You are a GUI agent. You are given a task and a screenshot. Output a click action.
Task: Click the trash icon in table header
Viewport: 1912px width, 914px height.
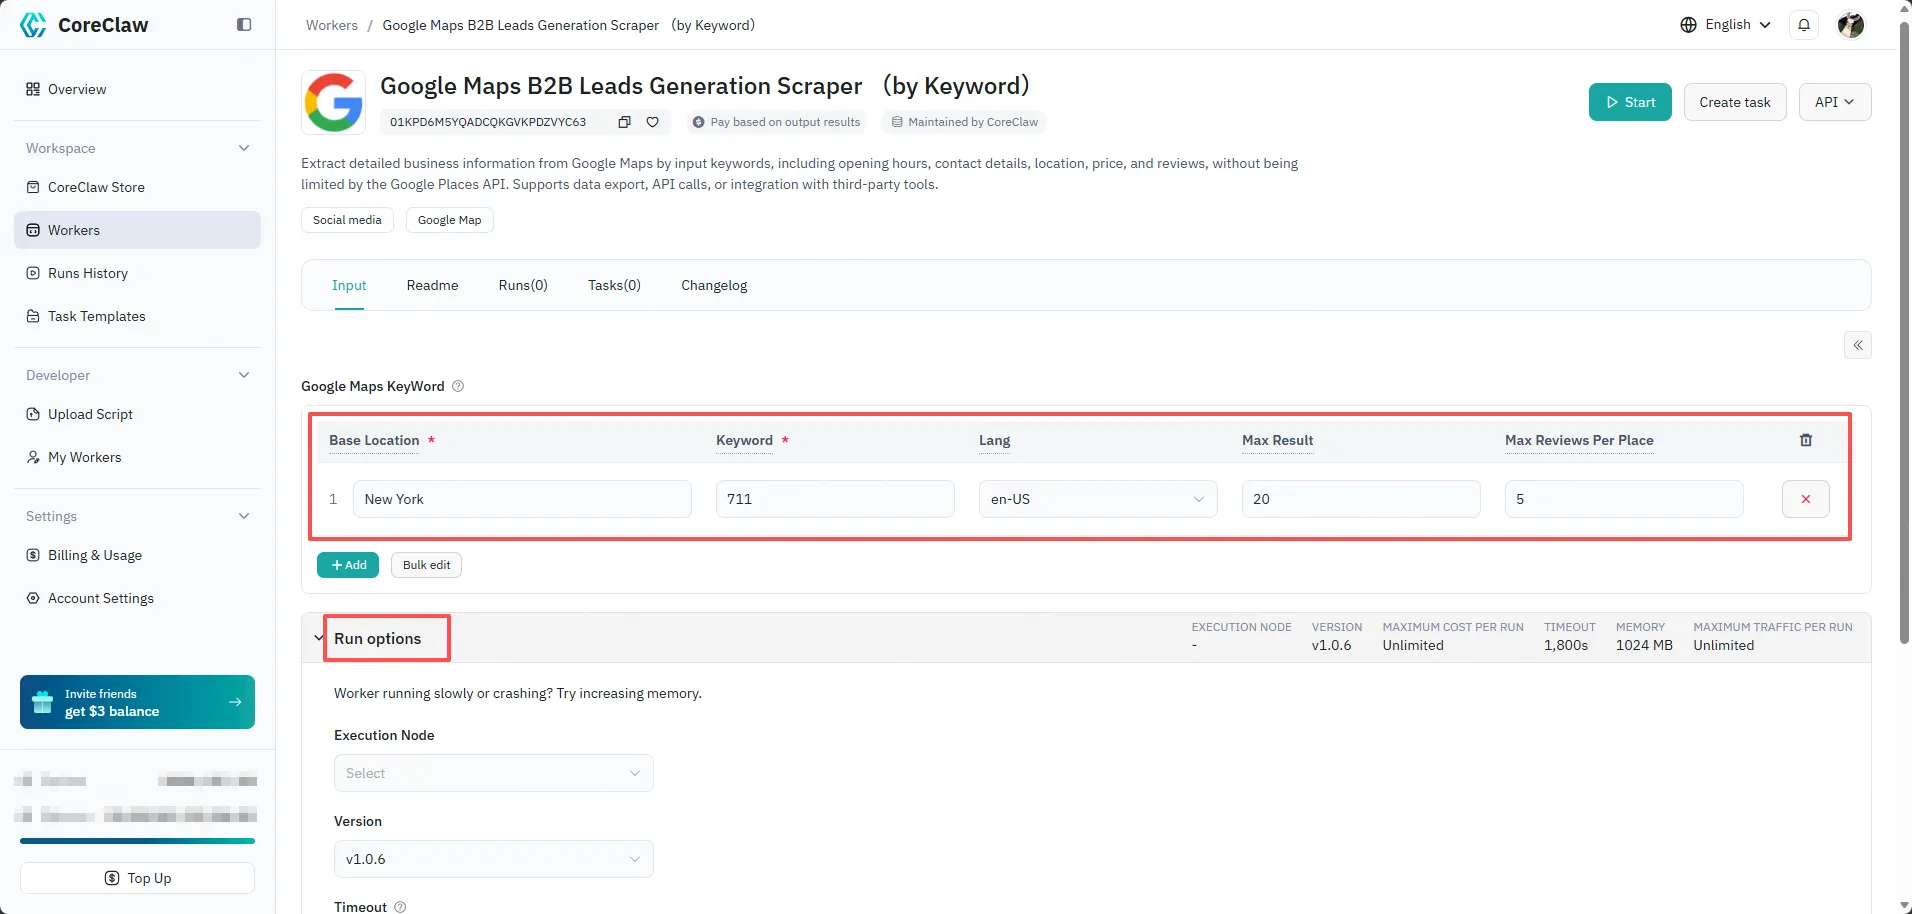point(1806,440)
